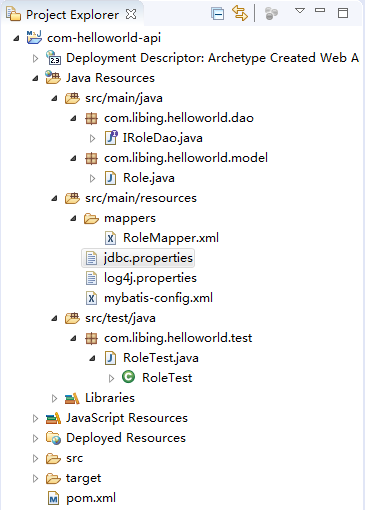
Task: Toggle Link with Editor icon
Action: coord(240,14)
